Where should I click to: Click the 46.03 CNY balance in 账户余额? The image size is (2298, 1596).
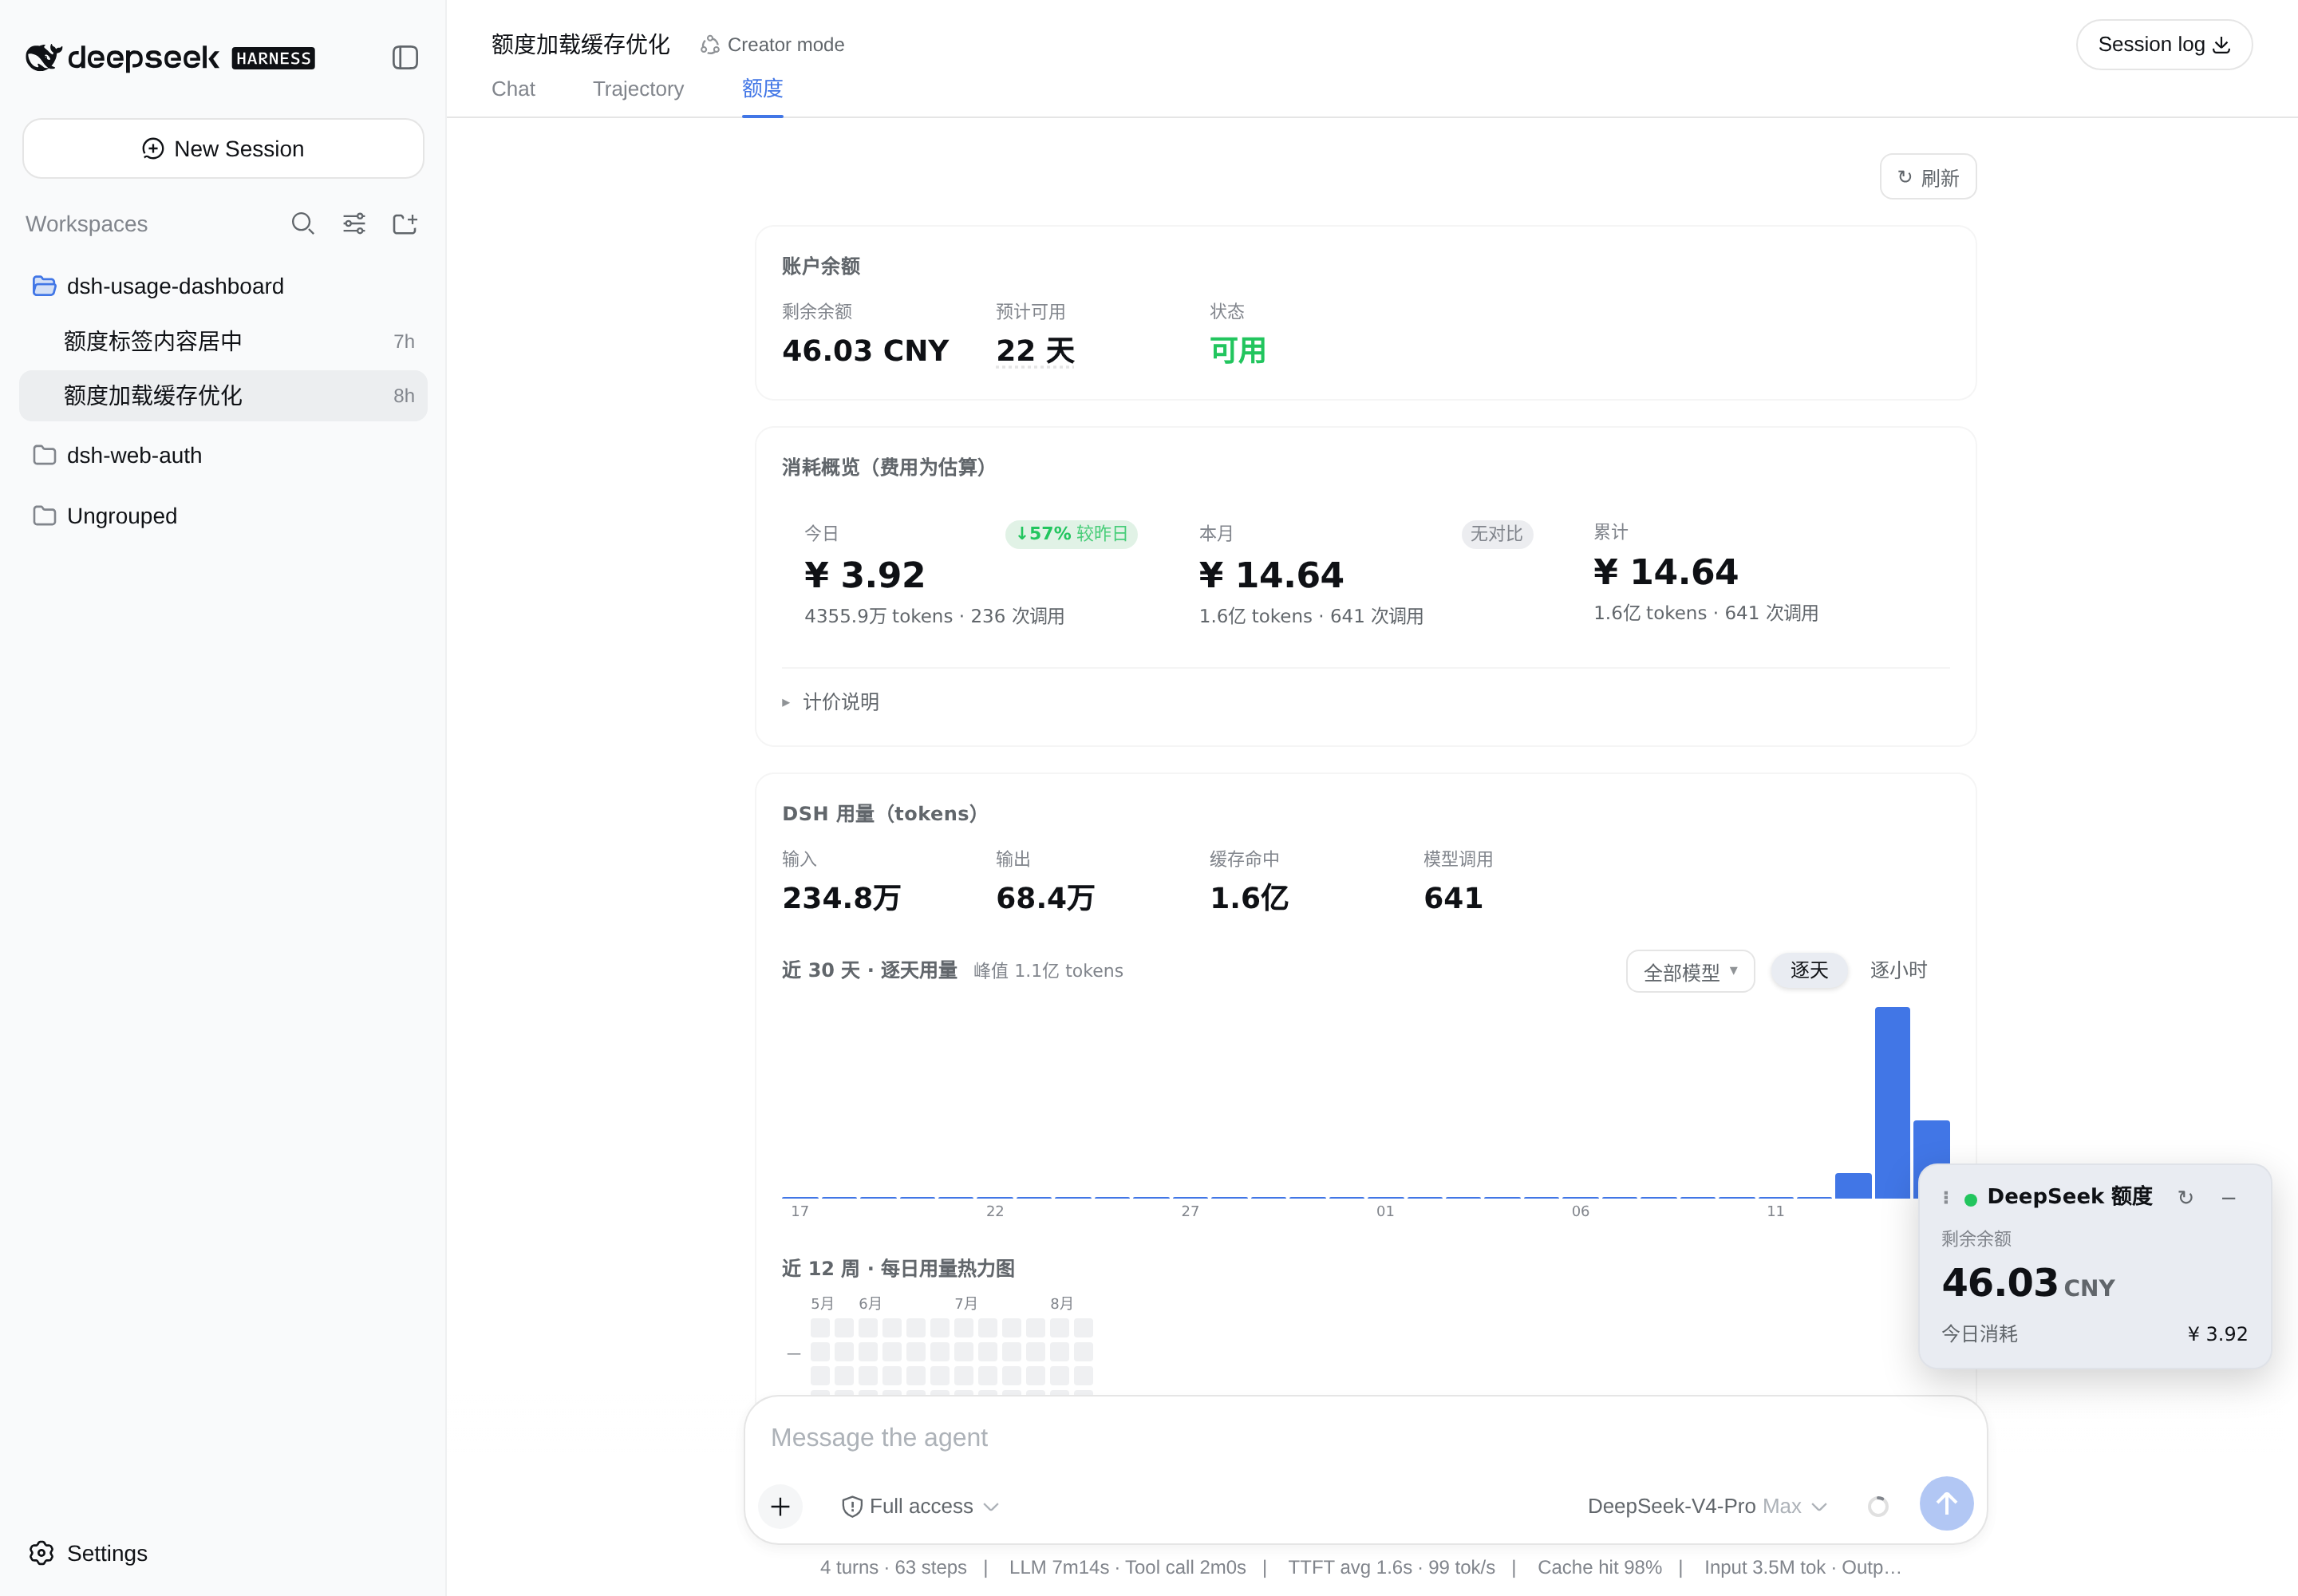[865, 351]
